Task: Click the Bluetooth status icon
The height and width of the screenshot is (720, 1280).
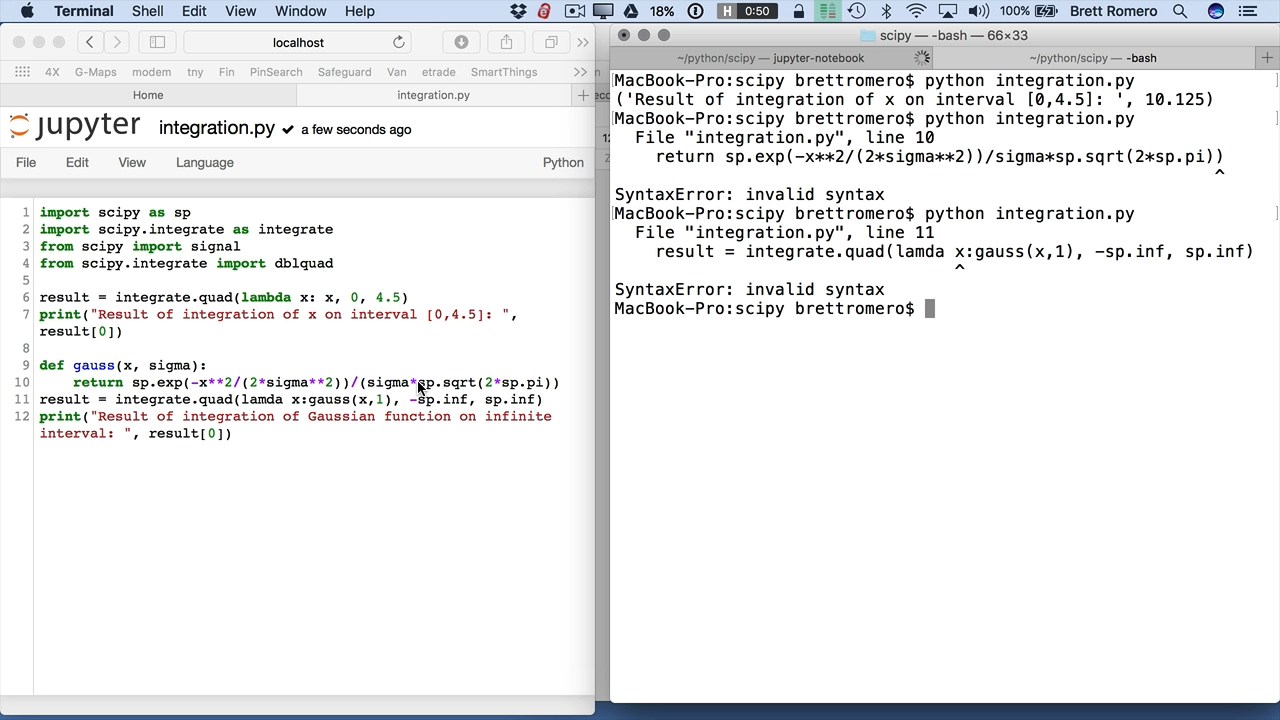Action: 886,11
